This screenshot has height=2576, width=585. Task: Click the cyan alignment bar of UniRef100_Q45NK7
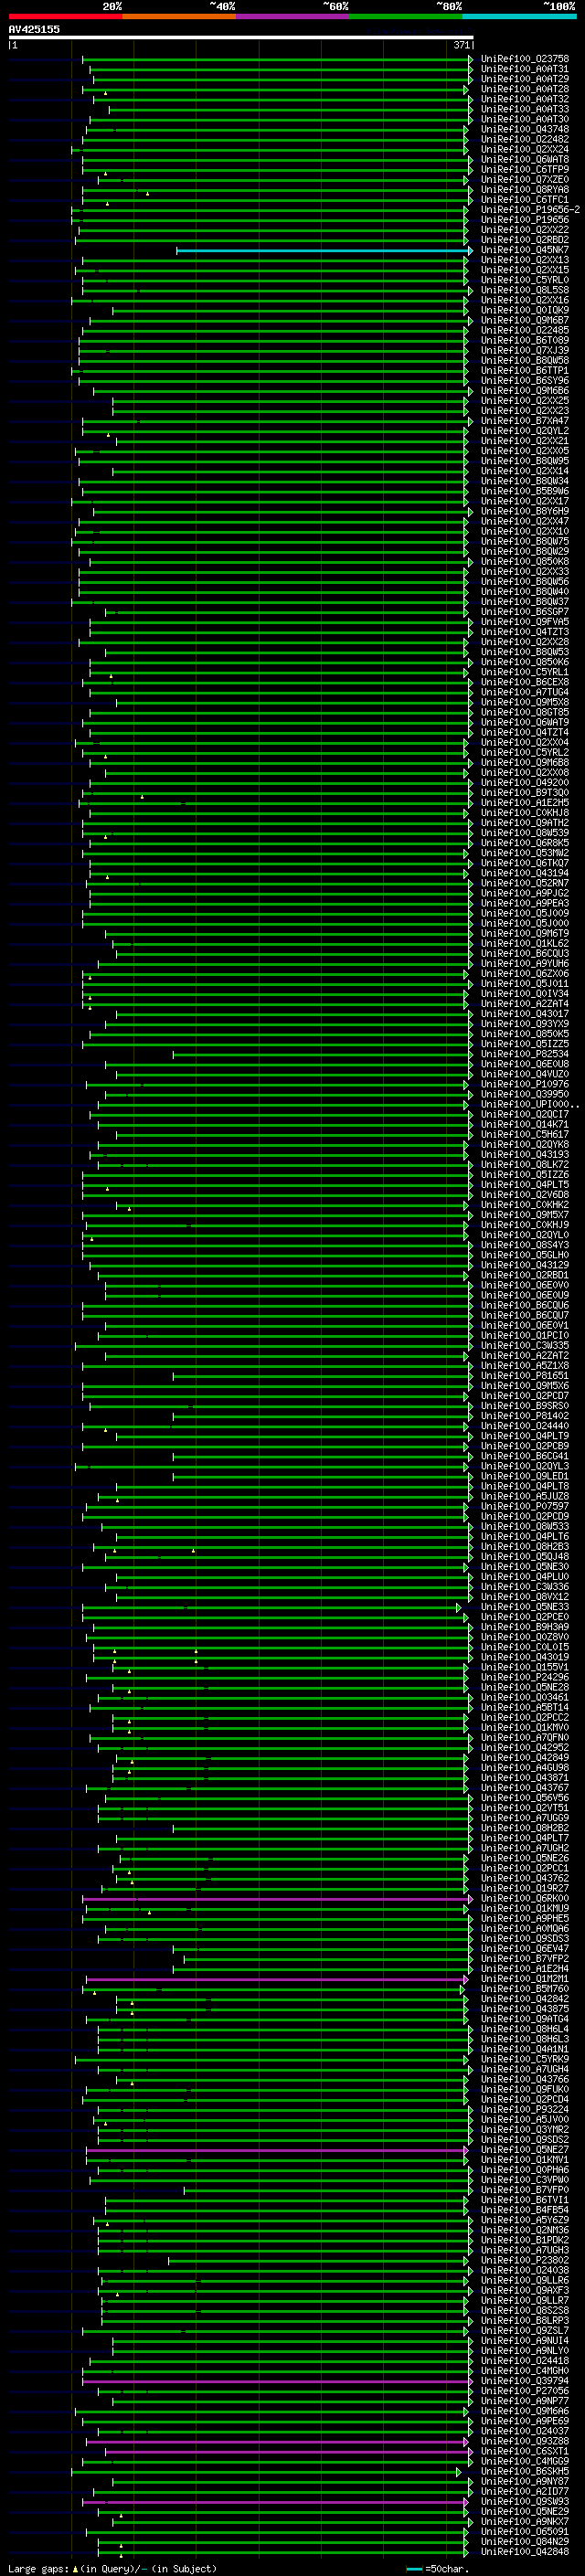(x=323, y=250)
